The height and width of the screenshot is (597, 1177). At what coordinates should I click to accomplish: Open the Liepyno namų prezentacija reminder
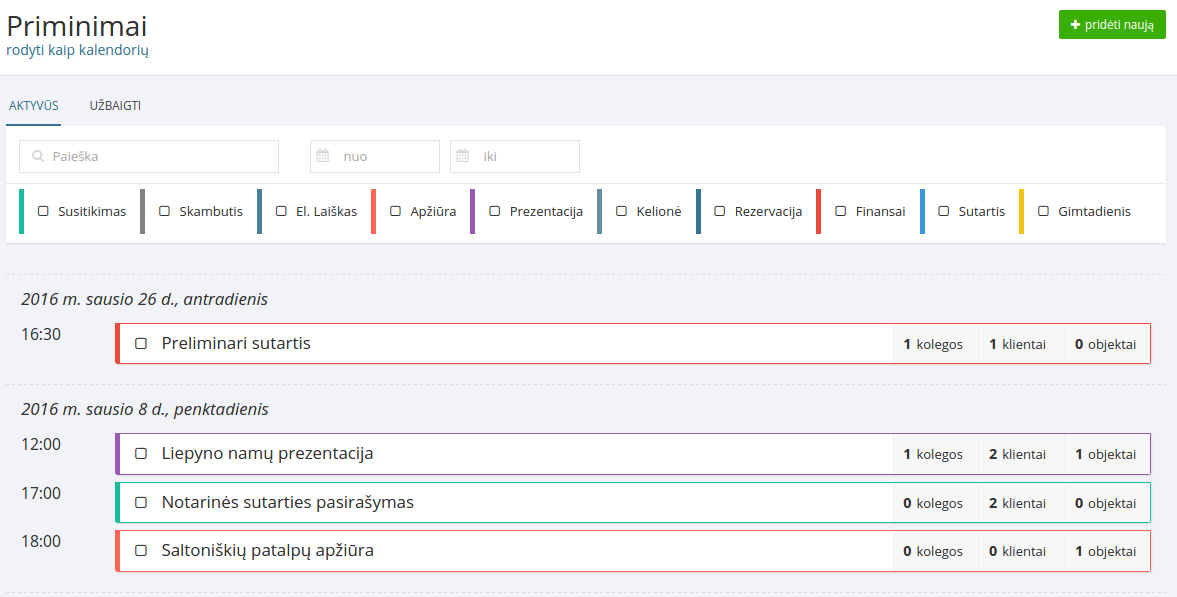pyautogui.click(x=267, y=454)
